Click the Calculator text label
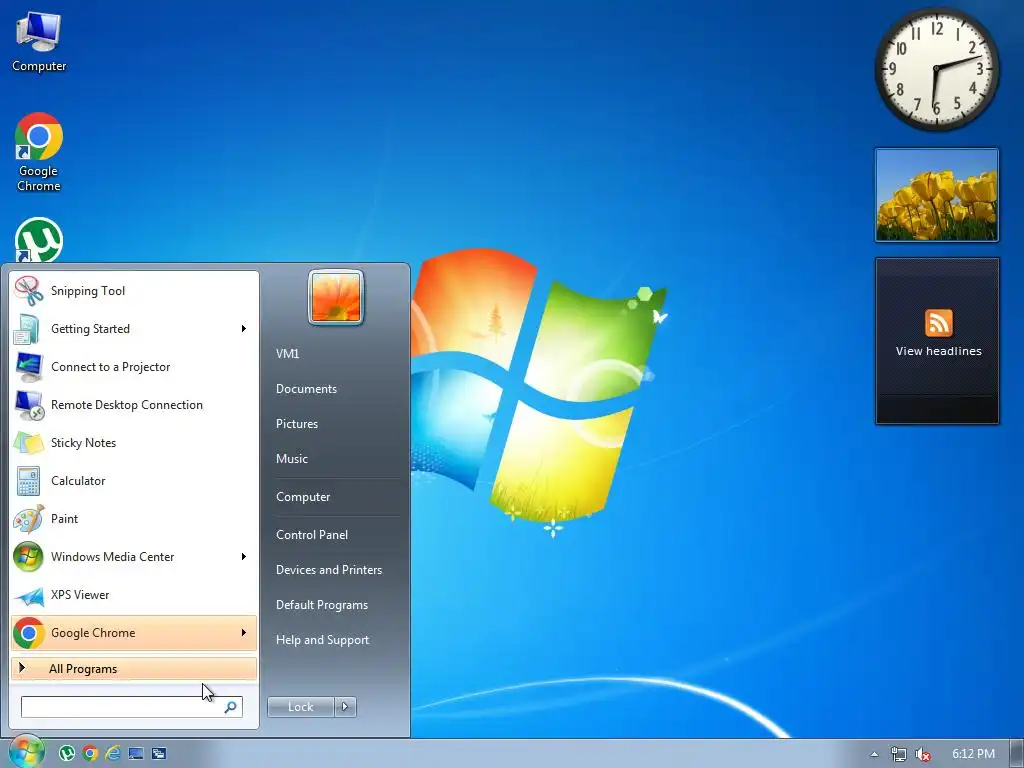The height and width of the screenshot is (768, 1024). tap(78, 481)
